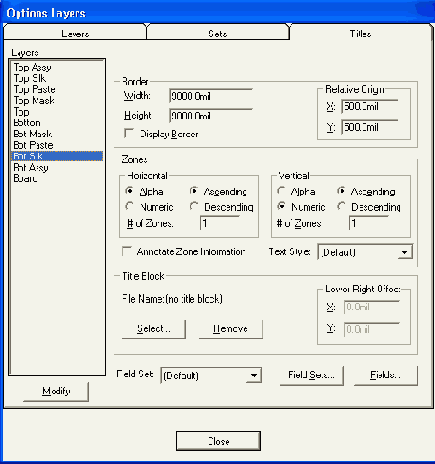This screenshot has width=435, height=464.
Task: Click the Border Width input field
Action: tap(210, 96)
